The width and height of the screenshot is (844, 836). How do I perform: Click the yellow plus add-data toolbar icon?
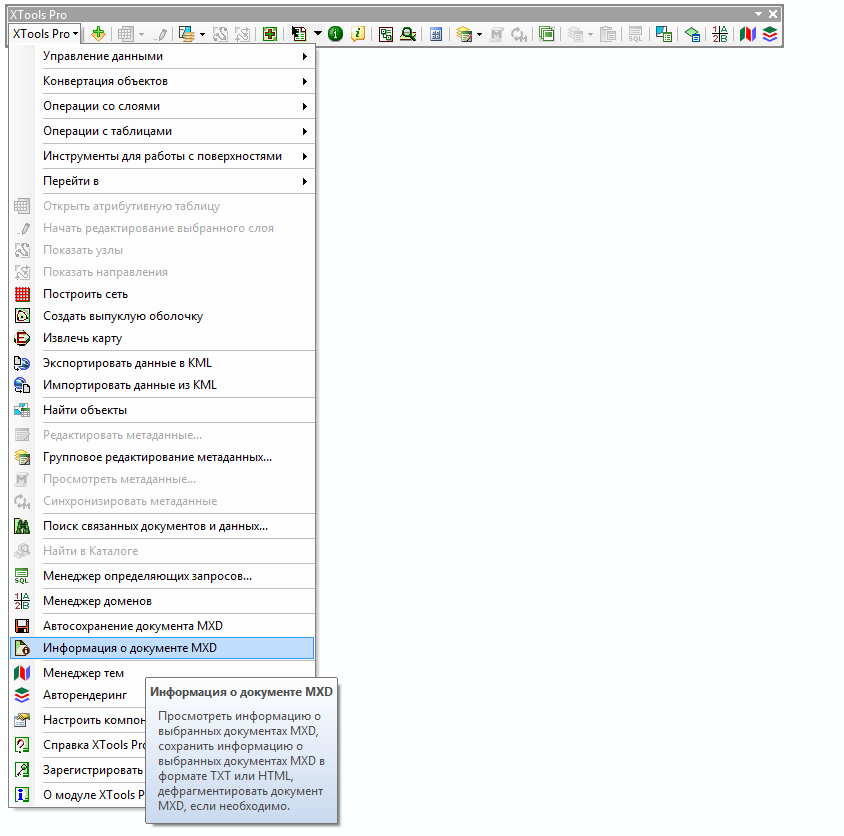pyautogui.click(x=98, y=34)
